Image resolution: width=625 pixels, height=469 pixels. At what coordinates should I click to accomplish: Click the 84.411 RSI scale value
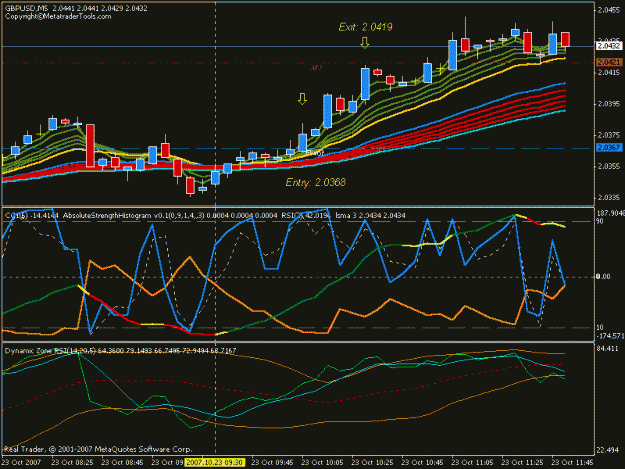607,349
